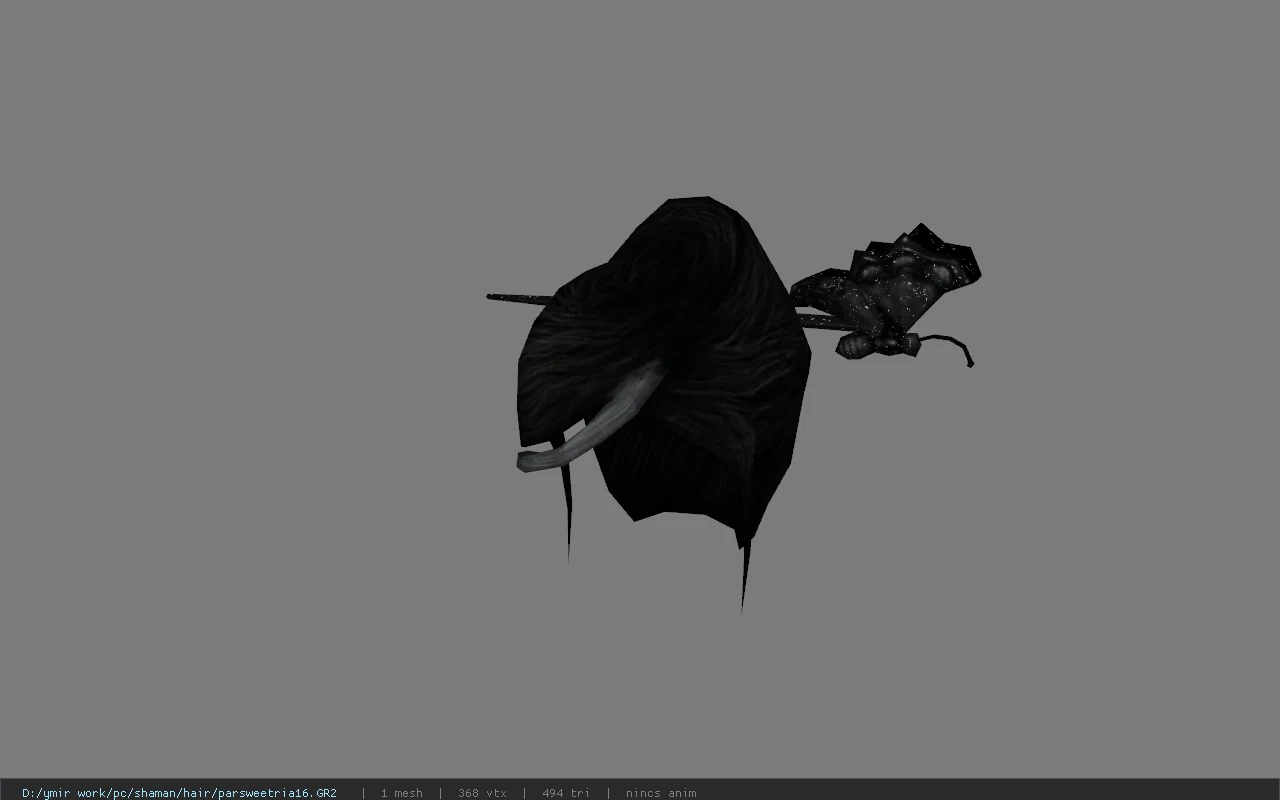
Task: Click the '1 mesh' status entry
Action: point(401,793)
